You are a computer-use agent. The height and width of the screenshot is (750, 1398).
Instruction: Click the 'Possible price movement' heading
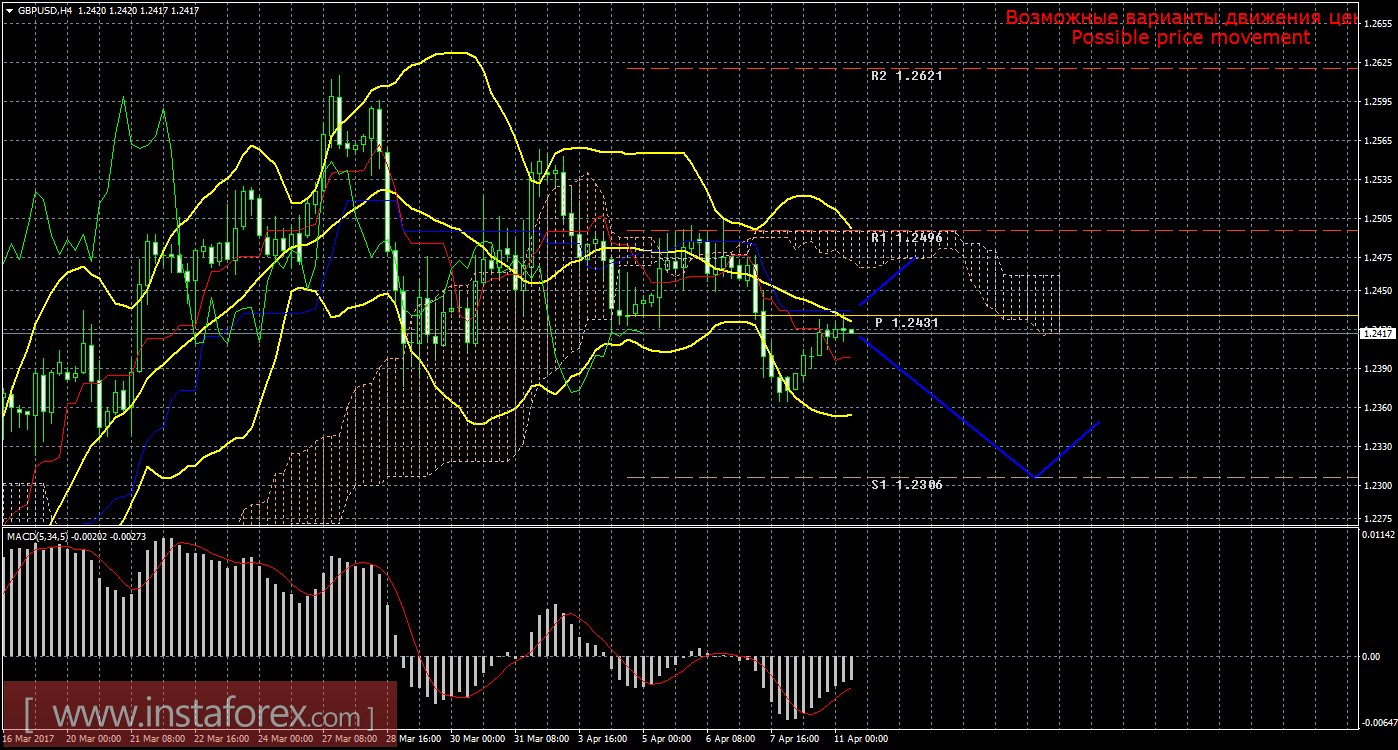(1190, 38)
